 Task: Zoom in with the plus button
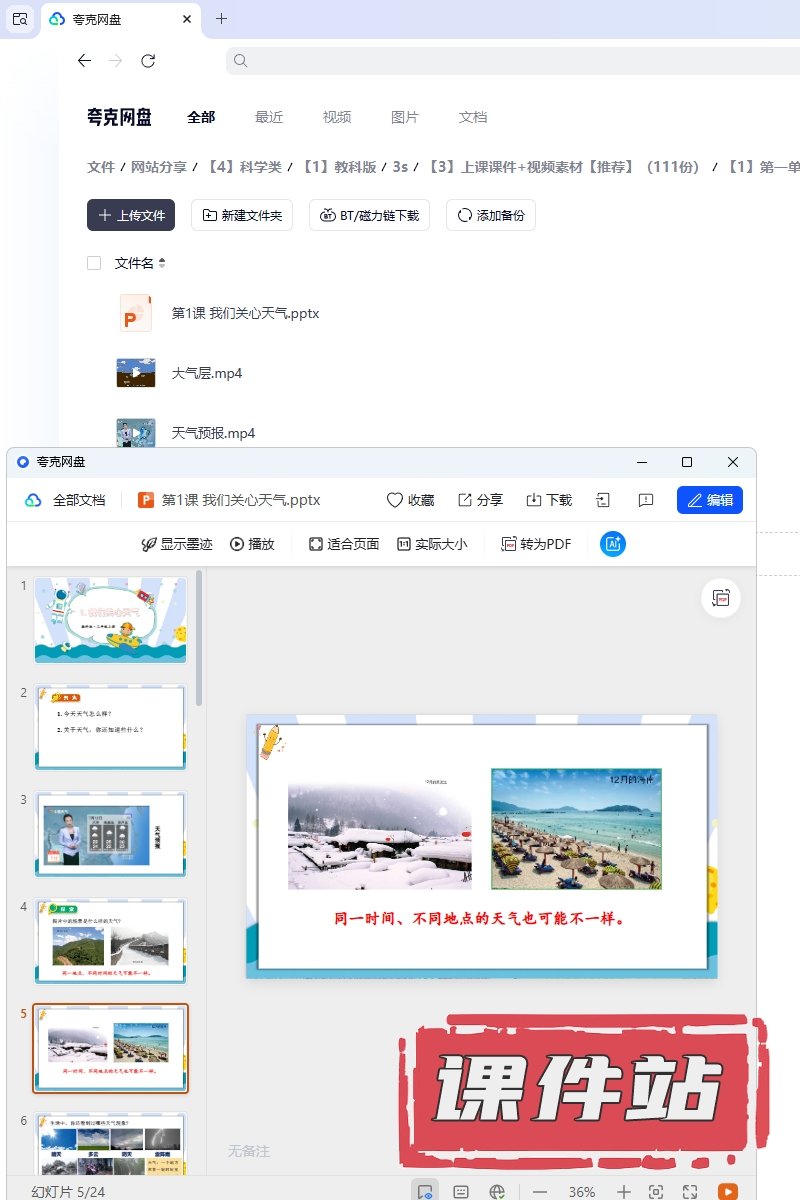click(623, 1191)
